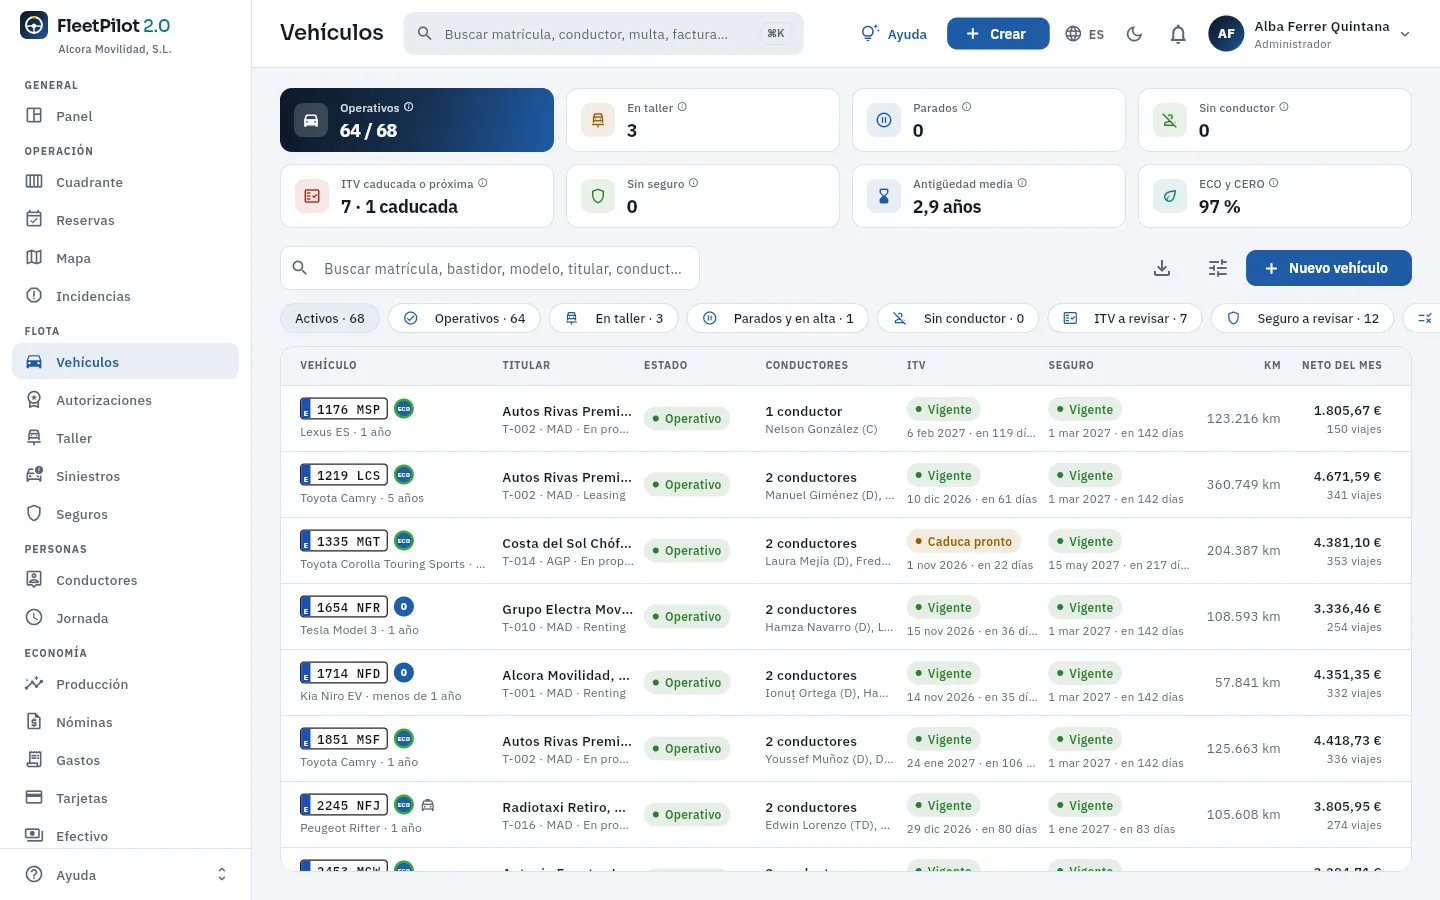Focus the global search field in the header

coord(603,34)
